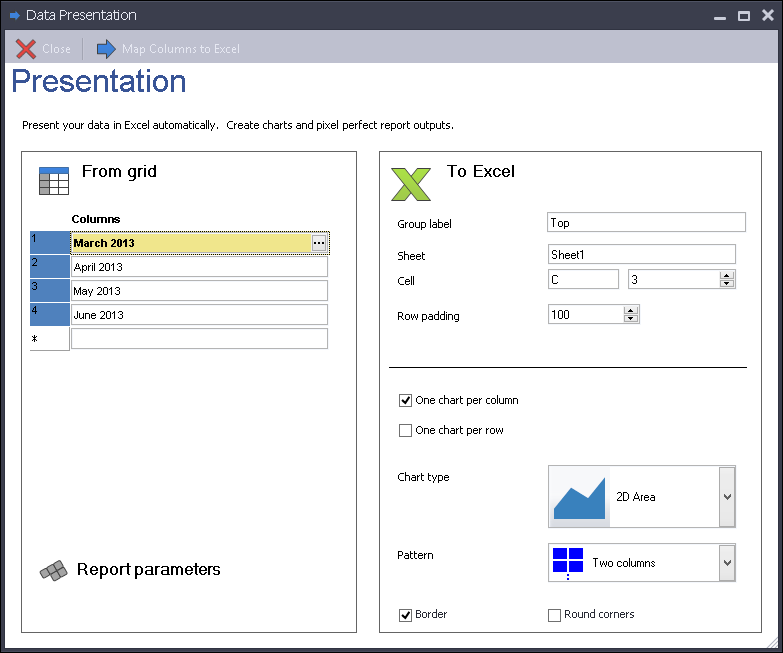The width and height of the screenshot is (783, 653).
Task: Close the Data Presentation window
Action: pos(768,15)
